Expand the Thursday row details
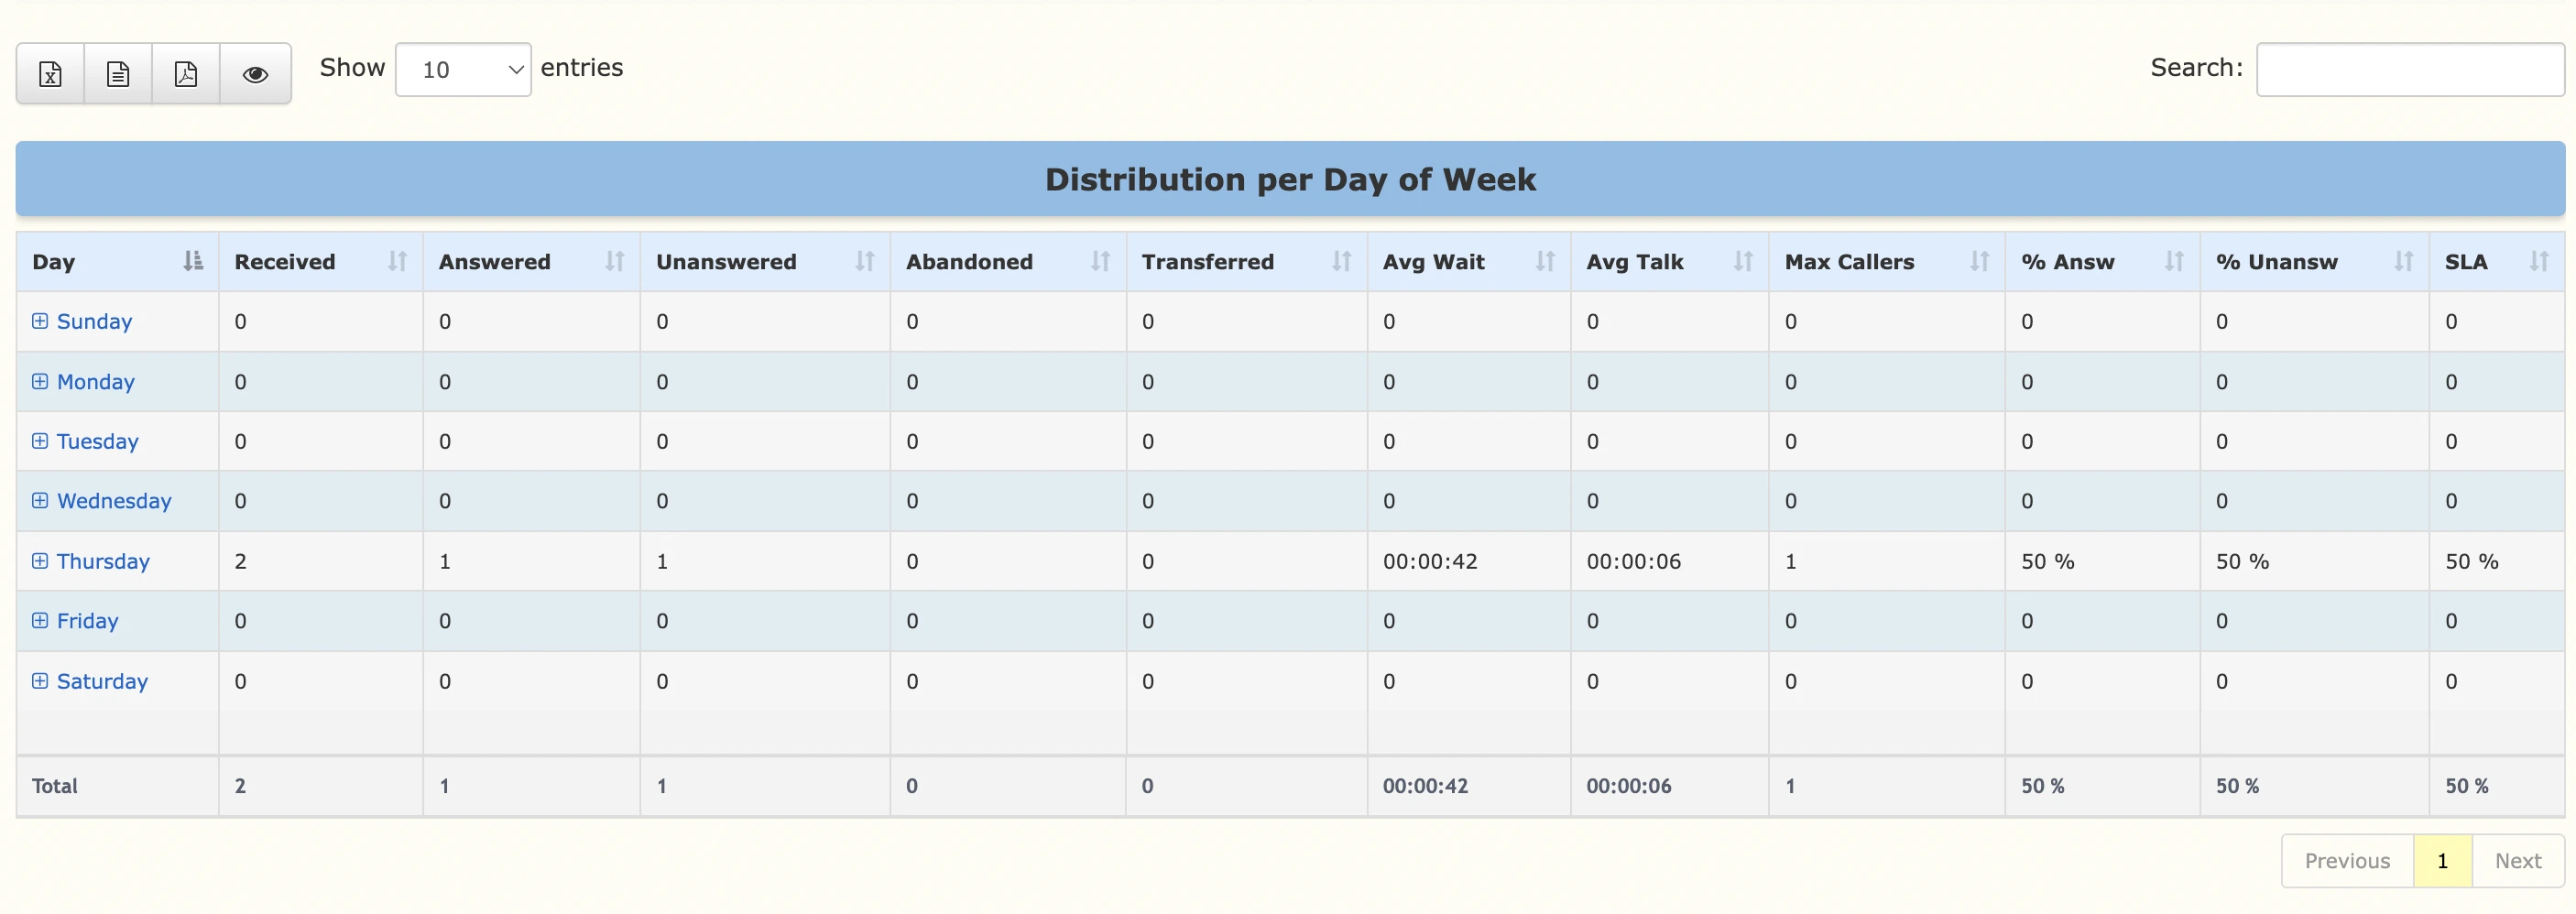Image resolution: width=2576 pixels, height=914 pixels. [40, 561]
